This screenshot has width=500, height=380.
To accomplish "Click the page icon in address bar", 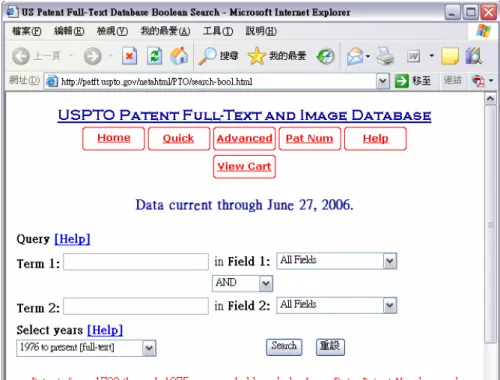I will click(x=51, y=81).
